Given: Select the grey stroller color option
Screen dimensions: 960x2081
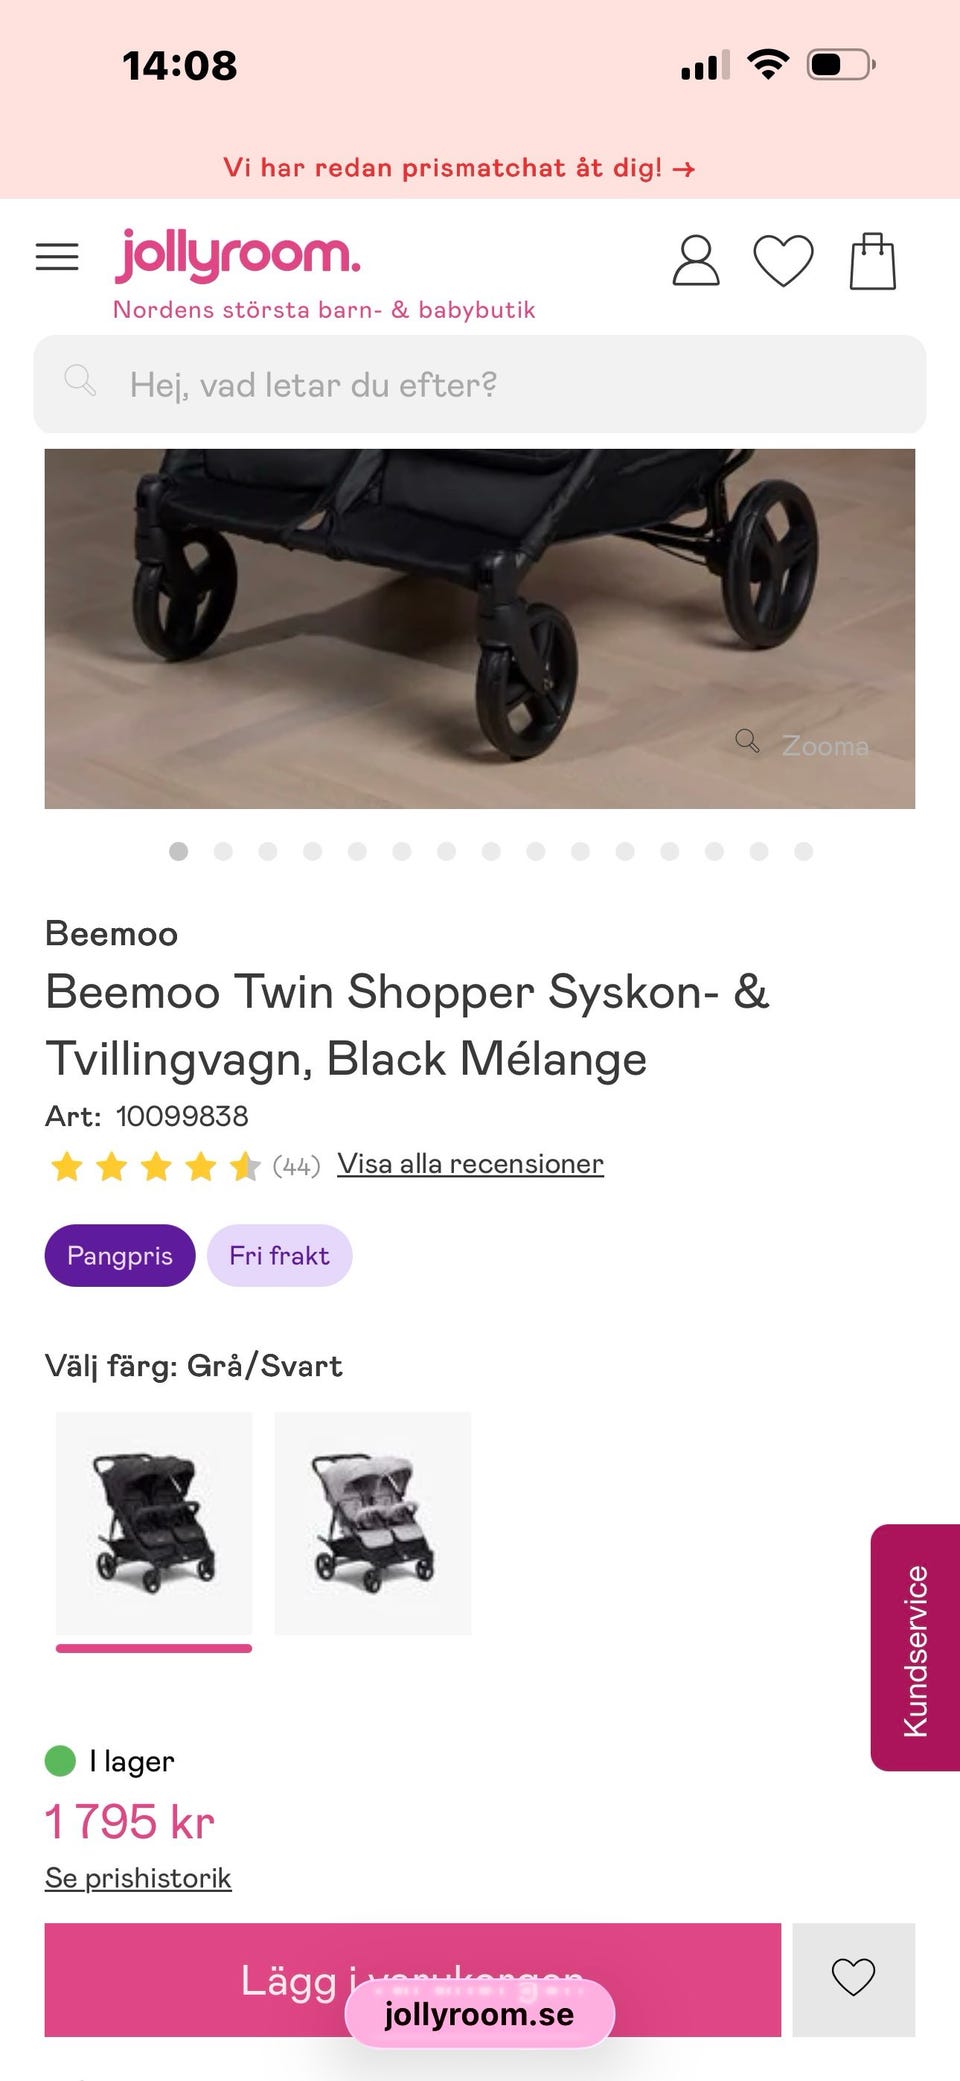Looking at the screenshot, I should 373,1523.
